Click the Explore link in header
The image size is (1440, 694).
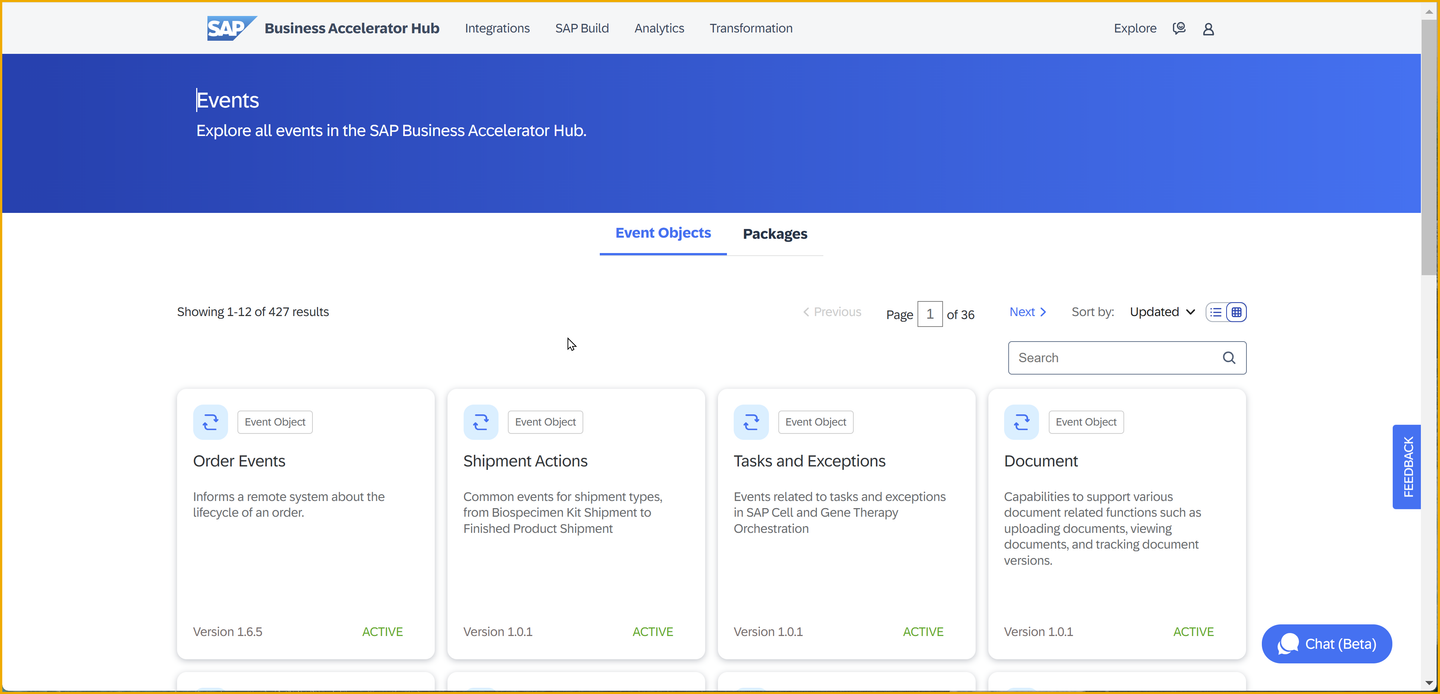click(1135, 28)
